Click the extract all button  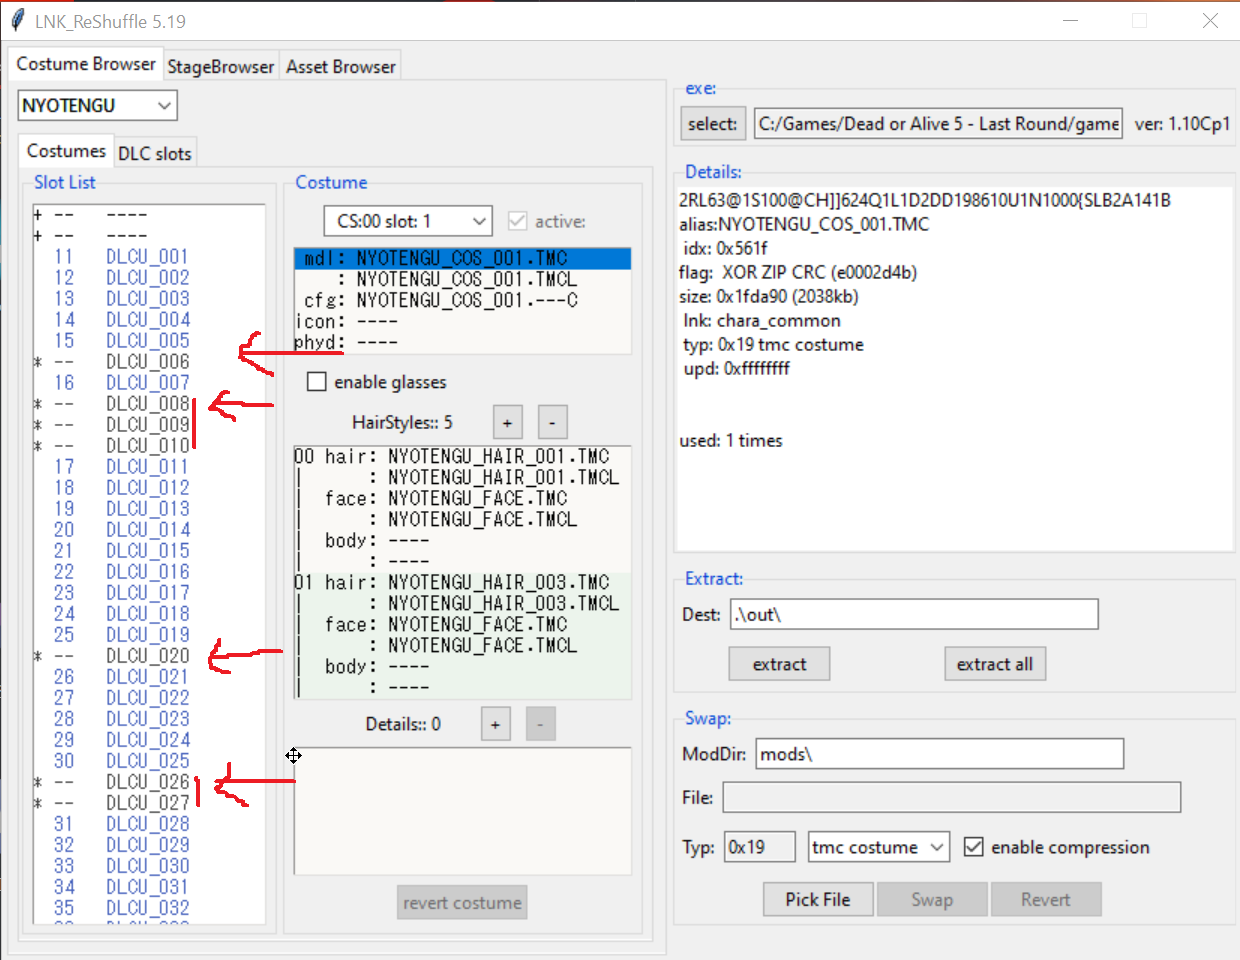click(x=995, y=664)
